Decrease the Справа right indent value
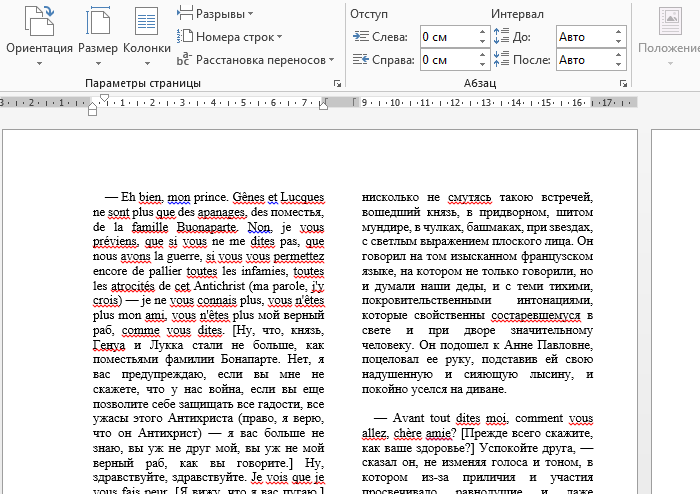The width and height of the screenshot is (700, 494). tap(483, 65)
